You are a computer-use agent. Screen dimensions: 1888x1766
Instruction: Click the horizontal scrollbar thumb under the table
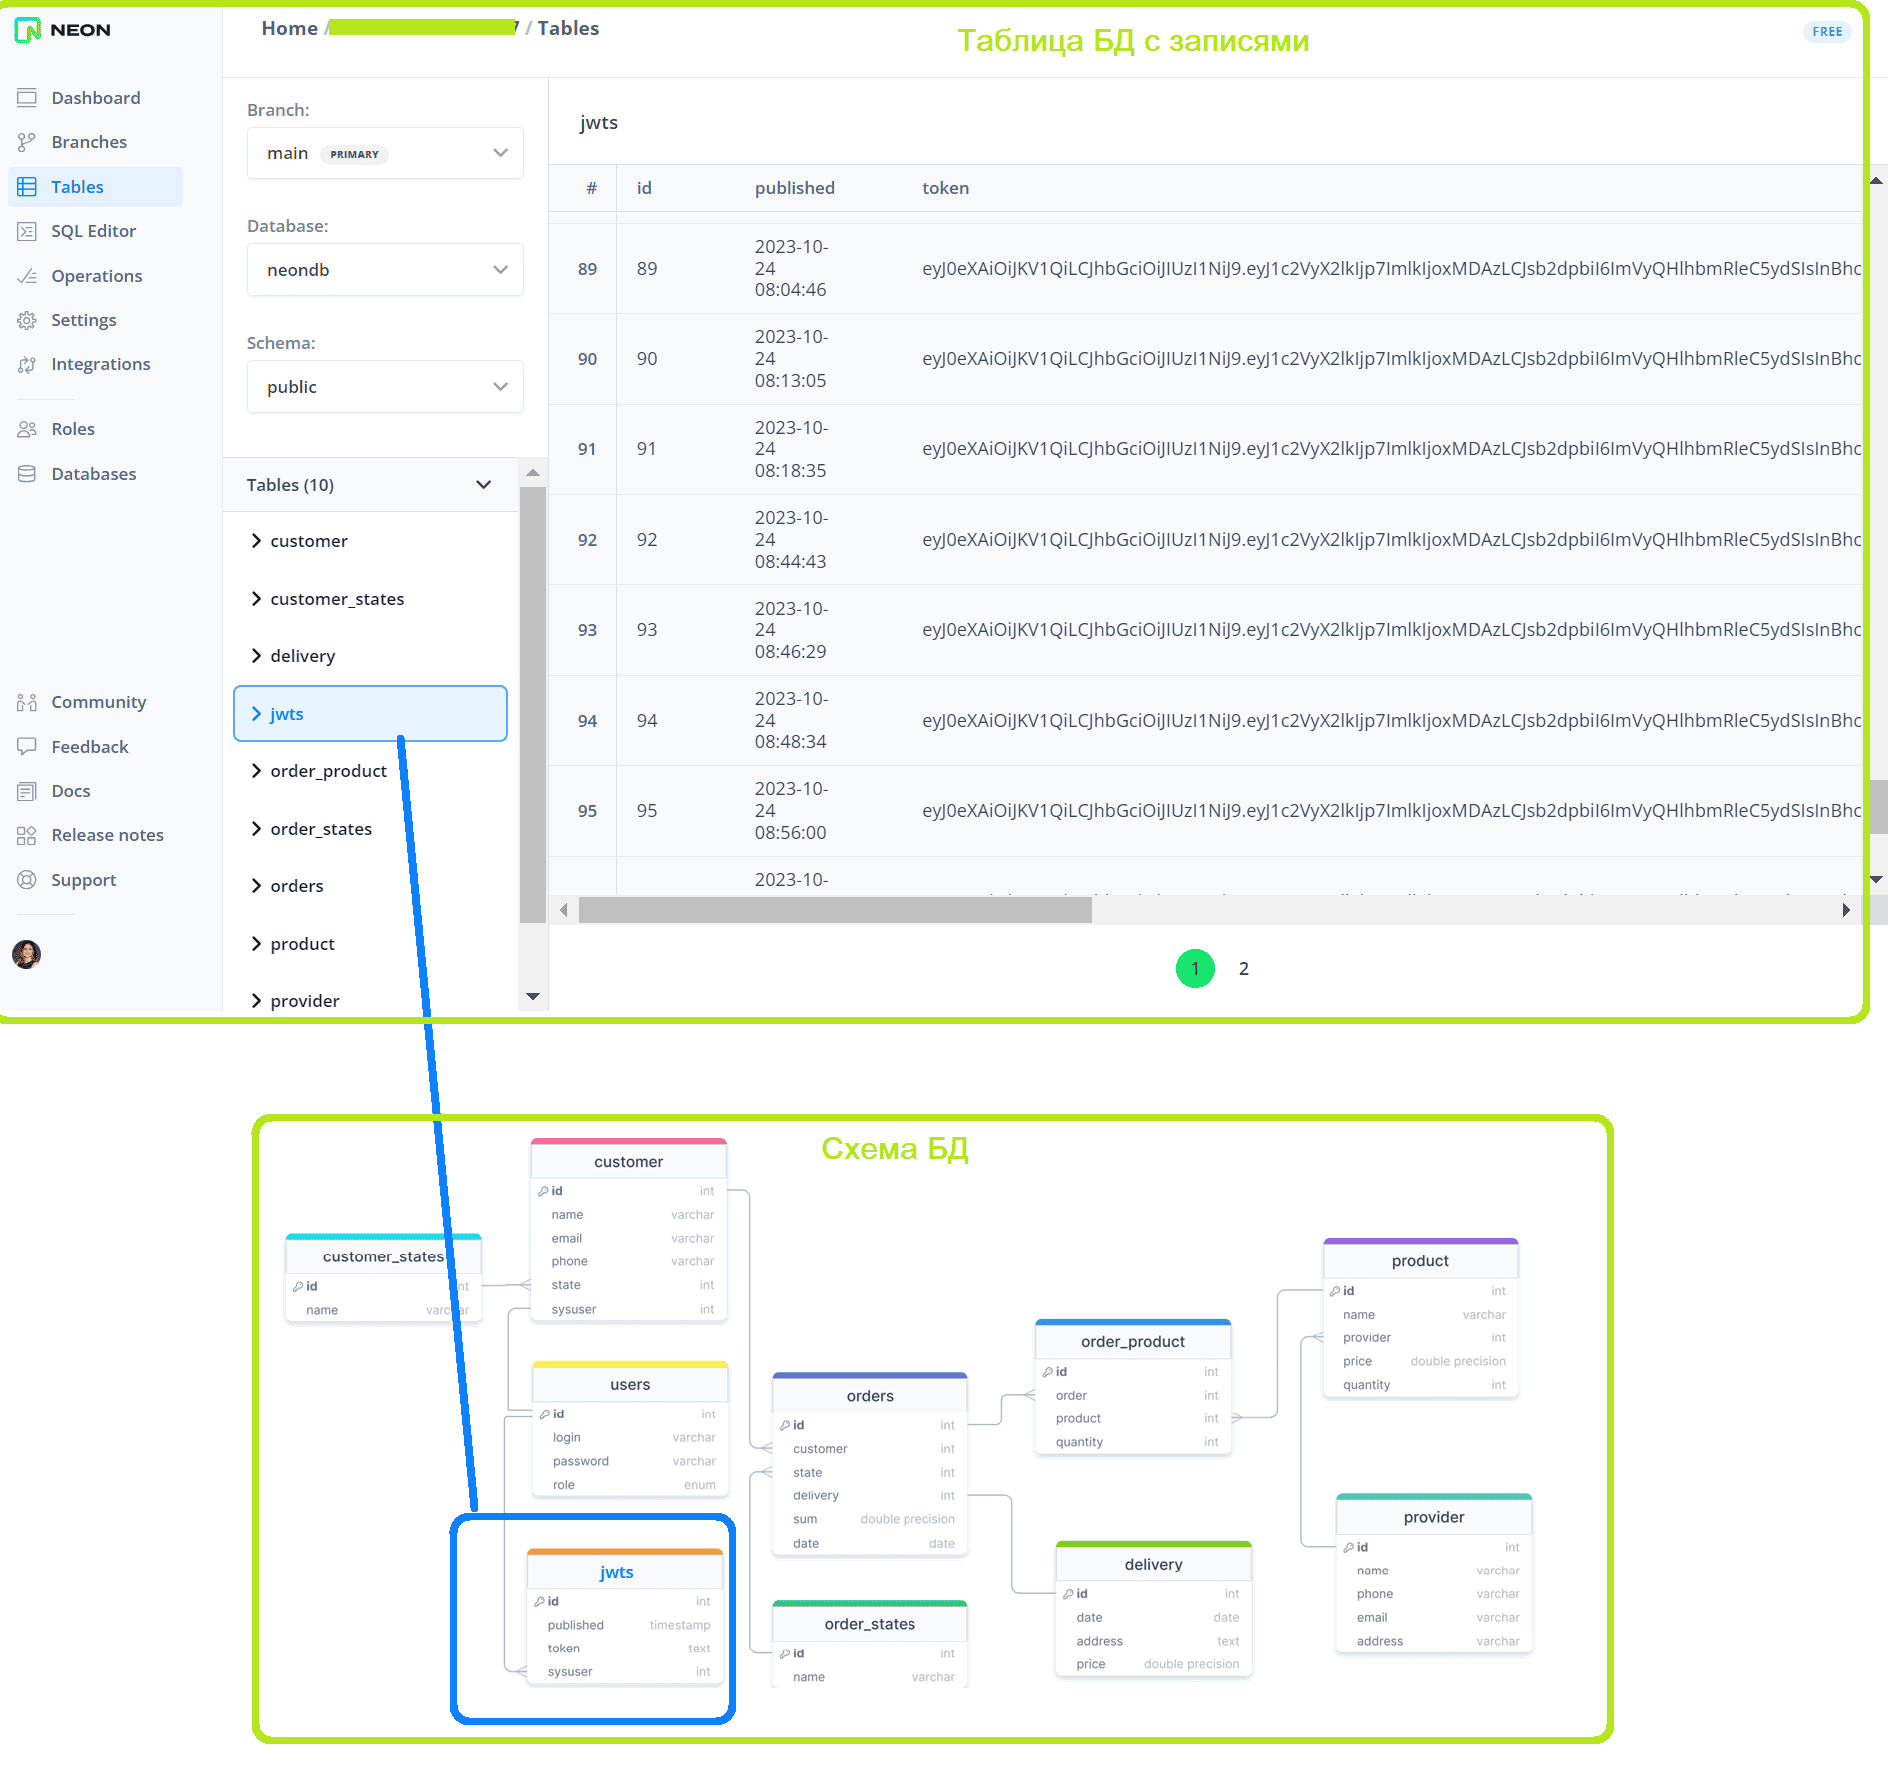[x=835, y=910]
